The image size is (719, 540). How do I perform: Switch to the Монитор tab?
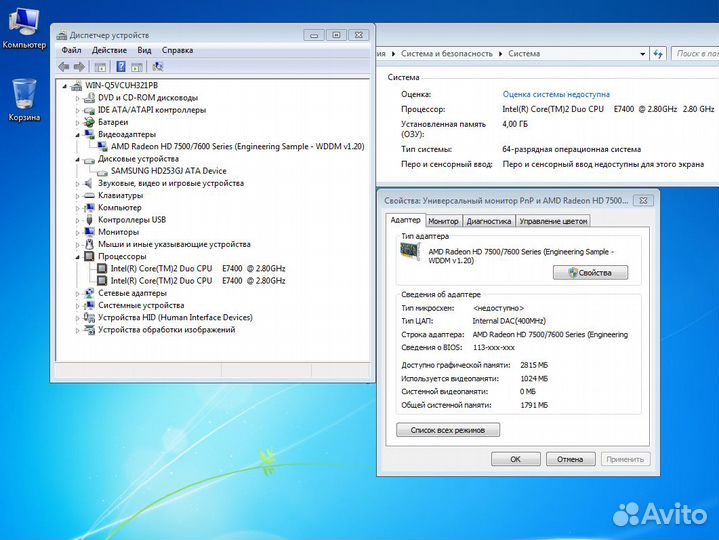pos(443,221)
